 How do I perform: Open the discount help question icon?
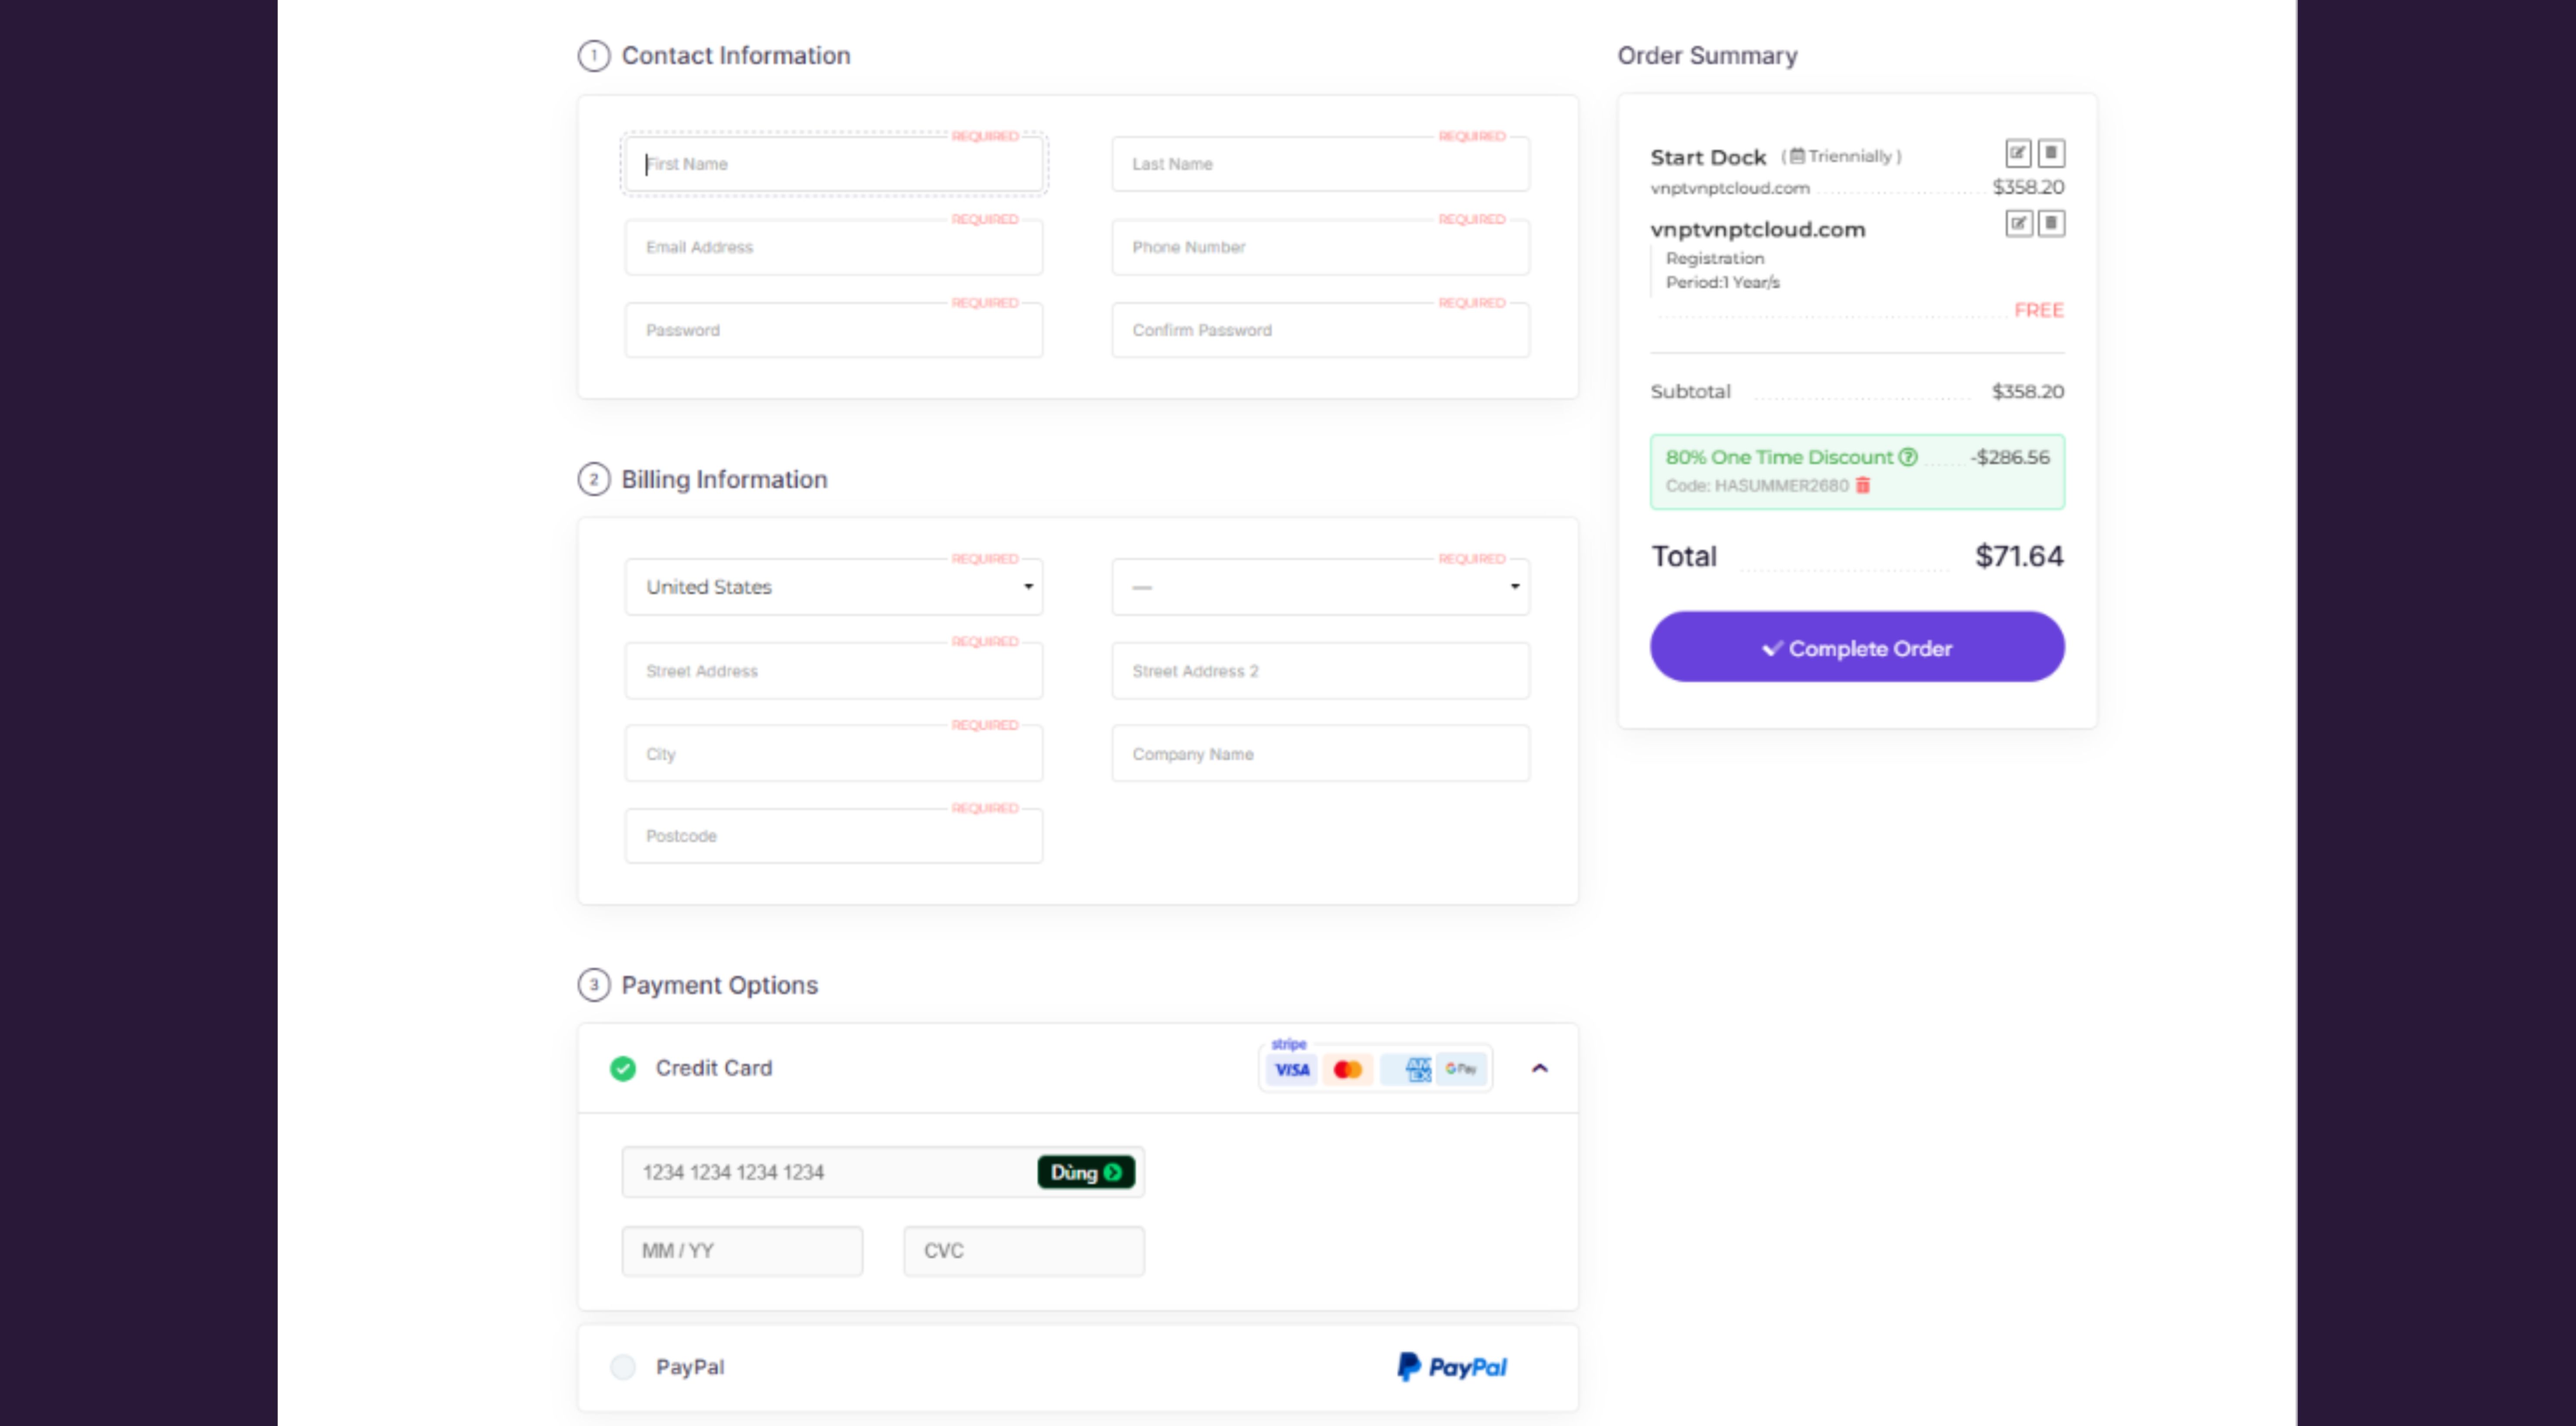[x=1908, y=457]
